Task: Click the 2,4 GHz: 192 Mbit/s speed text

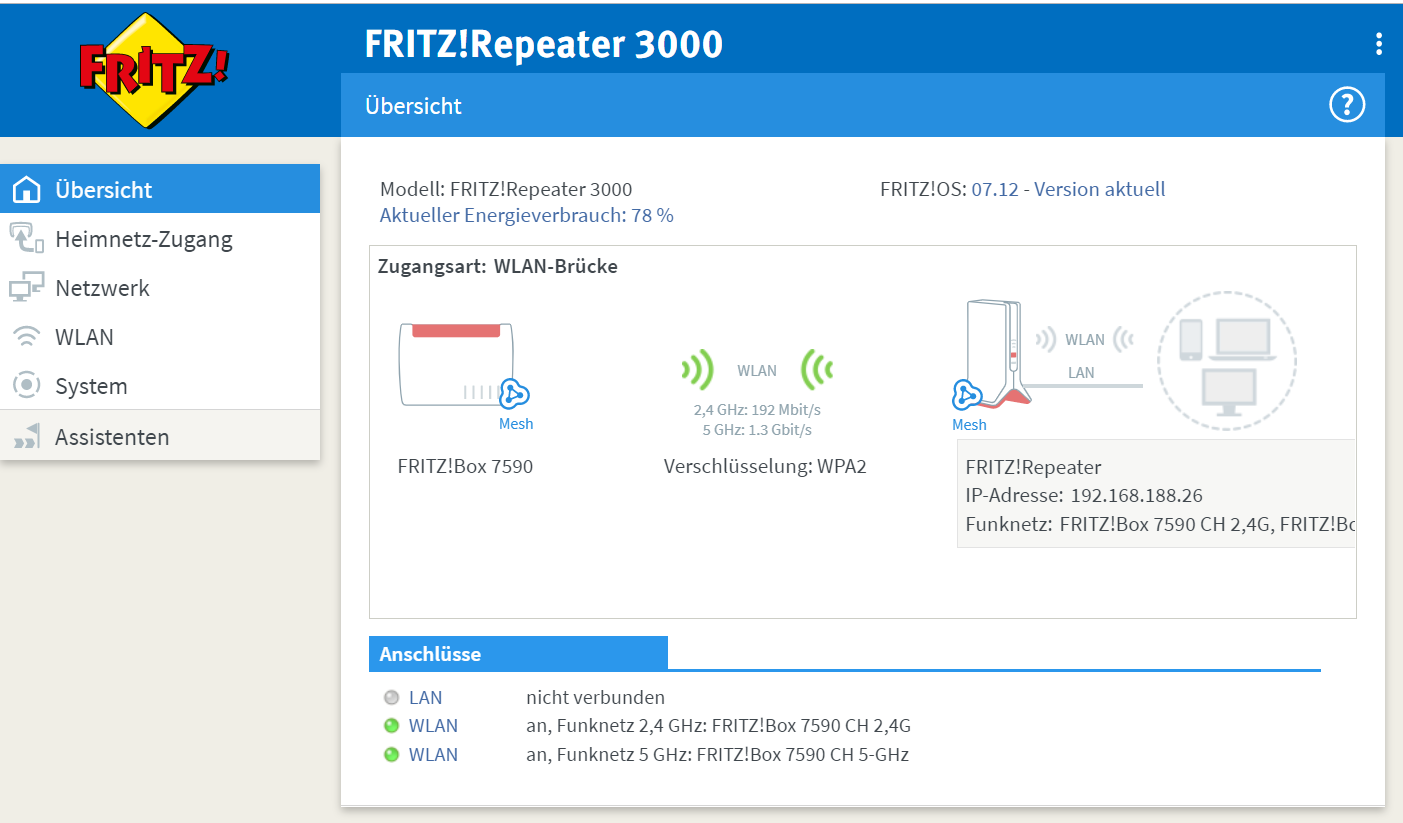Action: tap(757, 410)
